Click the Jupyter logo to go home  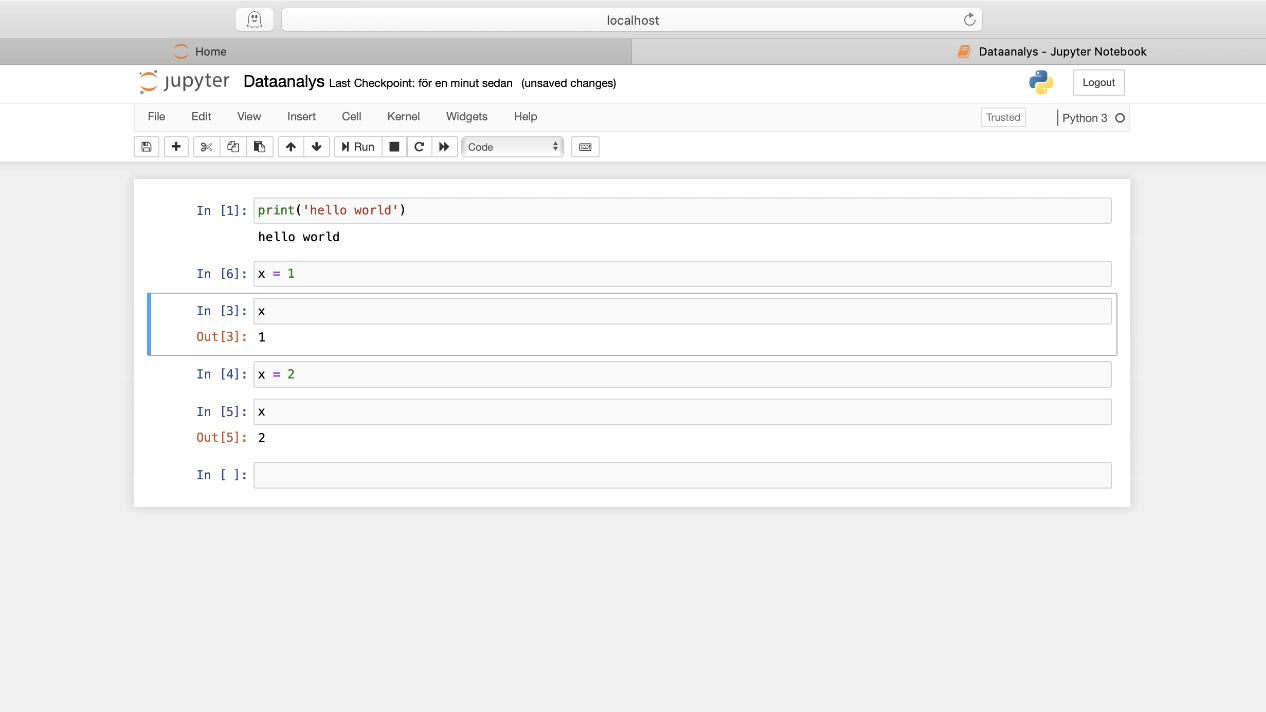(x=184, y=82)
